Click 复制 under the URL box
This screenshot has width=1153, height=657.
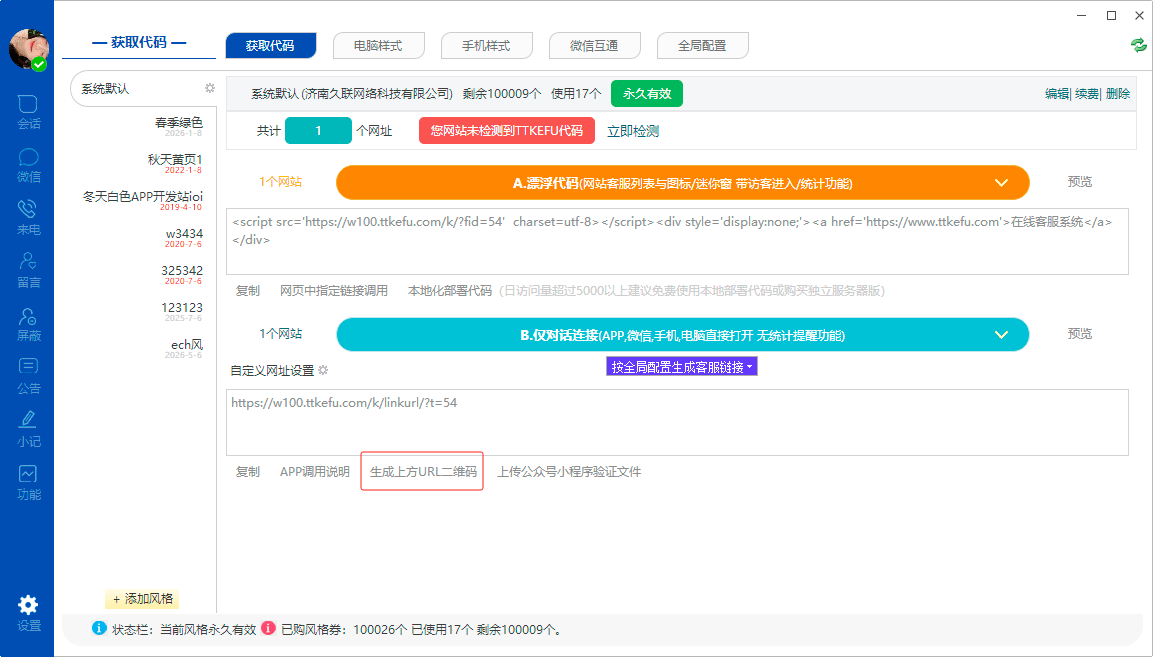click(248, 472)
